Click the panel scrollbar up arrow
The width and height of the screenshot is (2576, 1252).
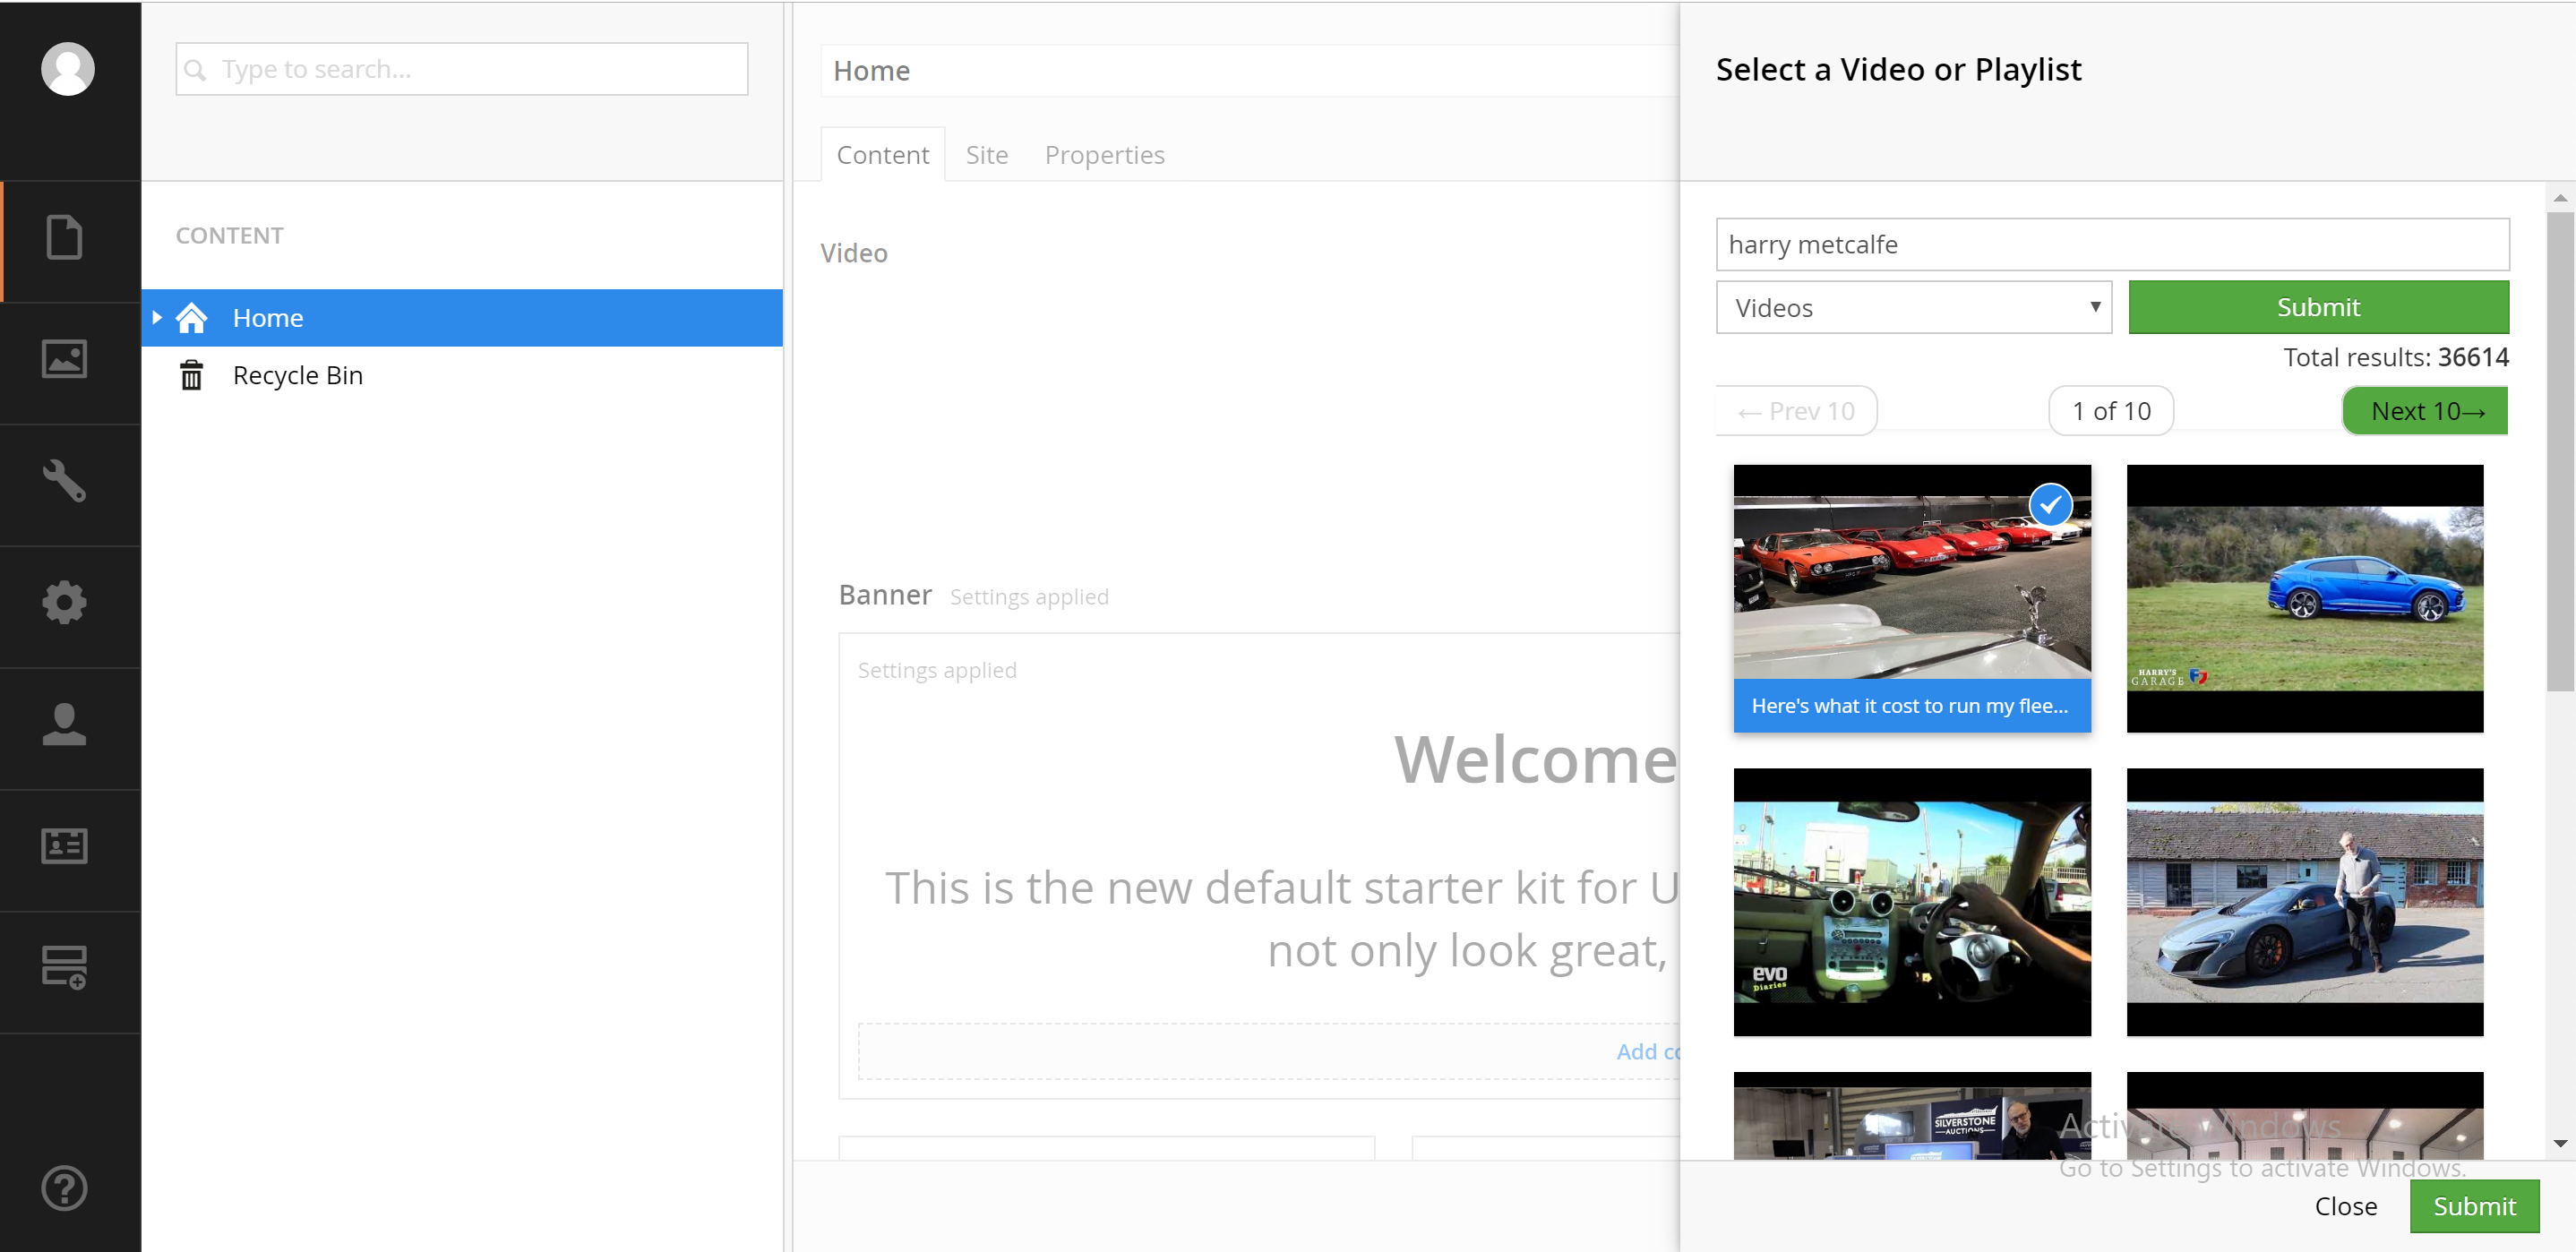point(2560,198)
